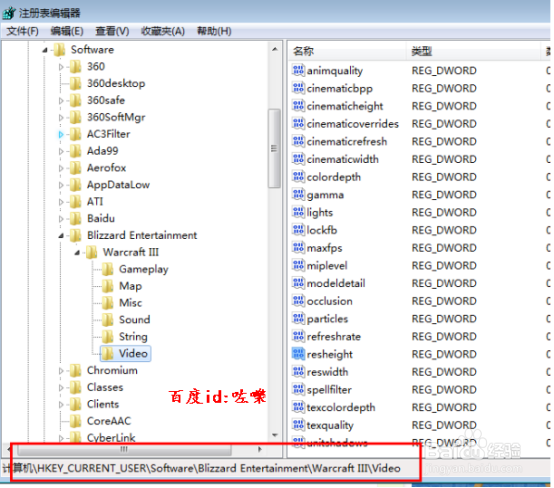Click the cinematicwidth value icon

298,159
